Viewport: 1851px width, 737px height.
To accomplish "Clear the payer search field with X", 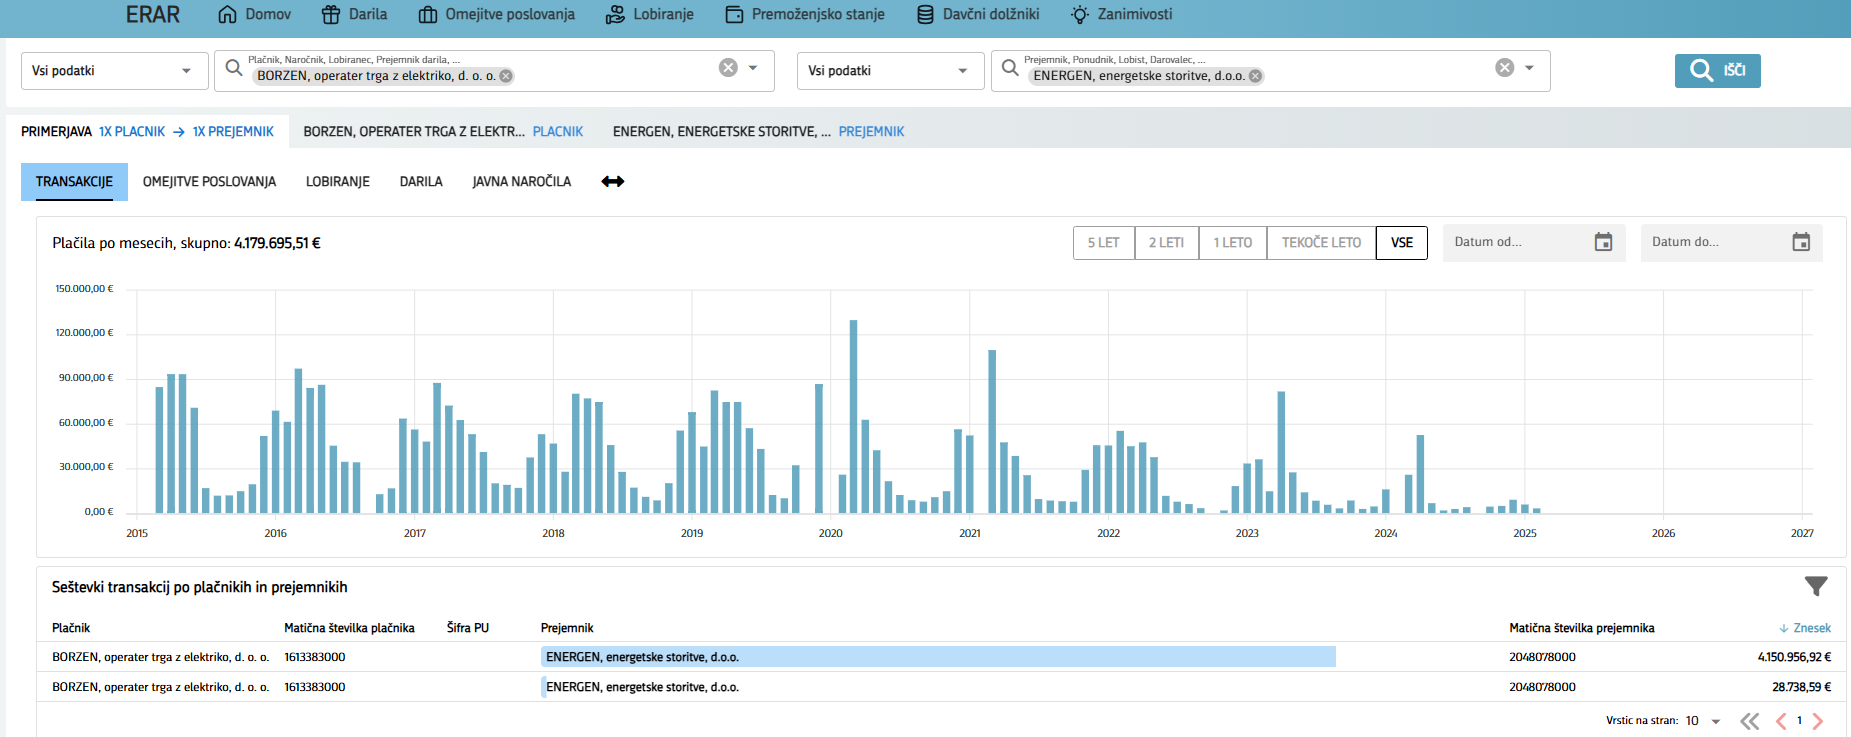I will click(728, 68).
